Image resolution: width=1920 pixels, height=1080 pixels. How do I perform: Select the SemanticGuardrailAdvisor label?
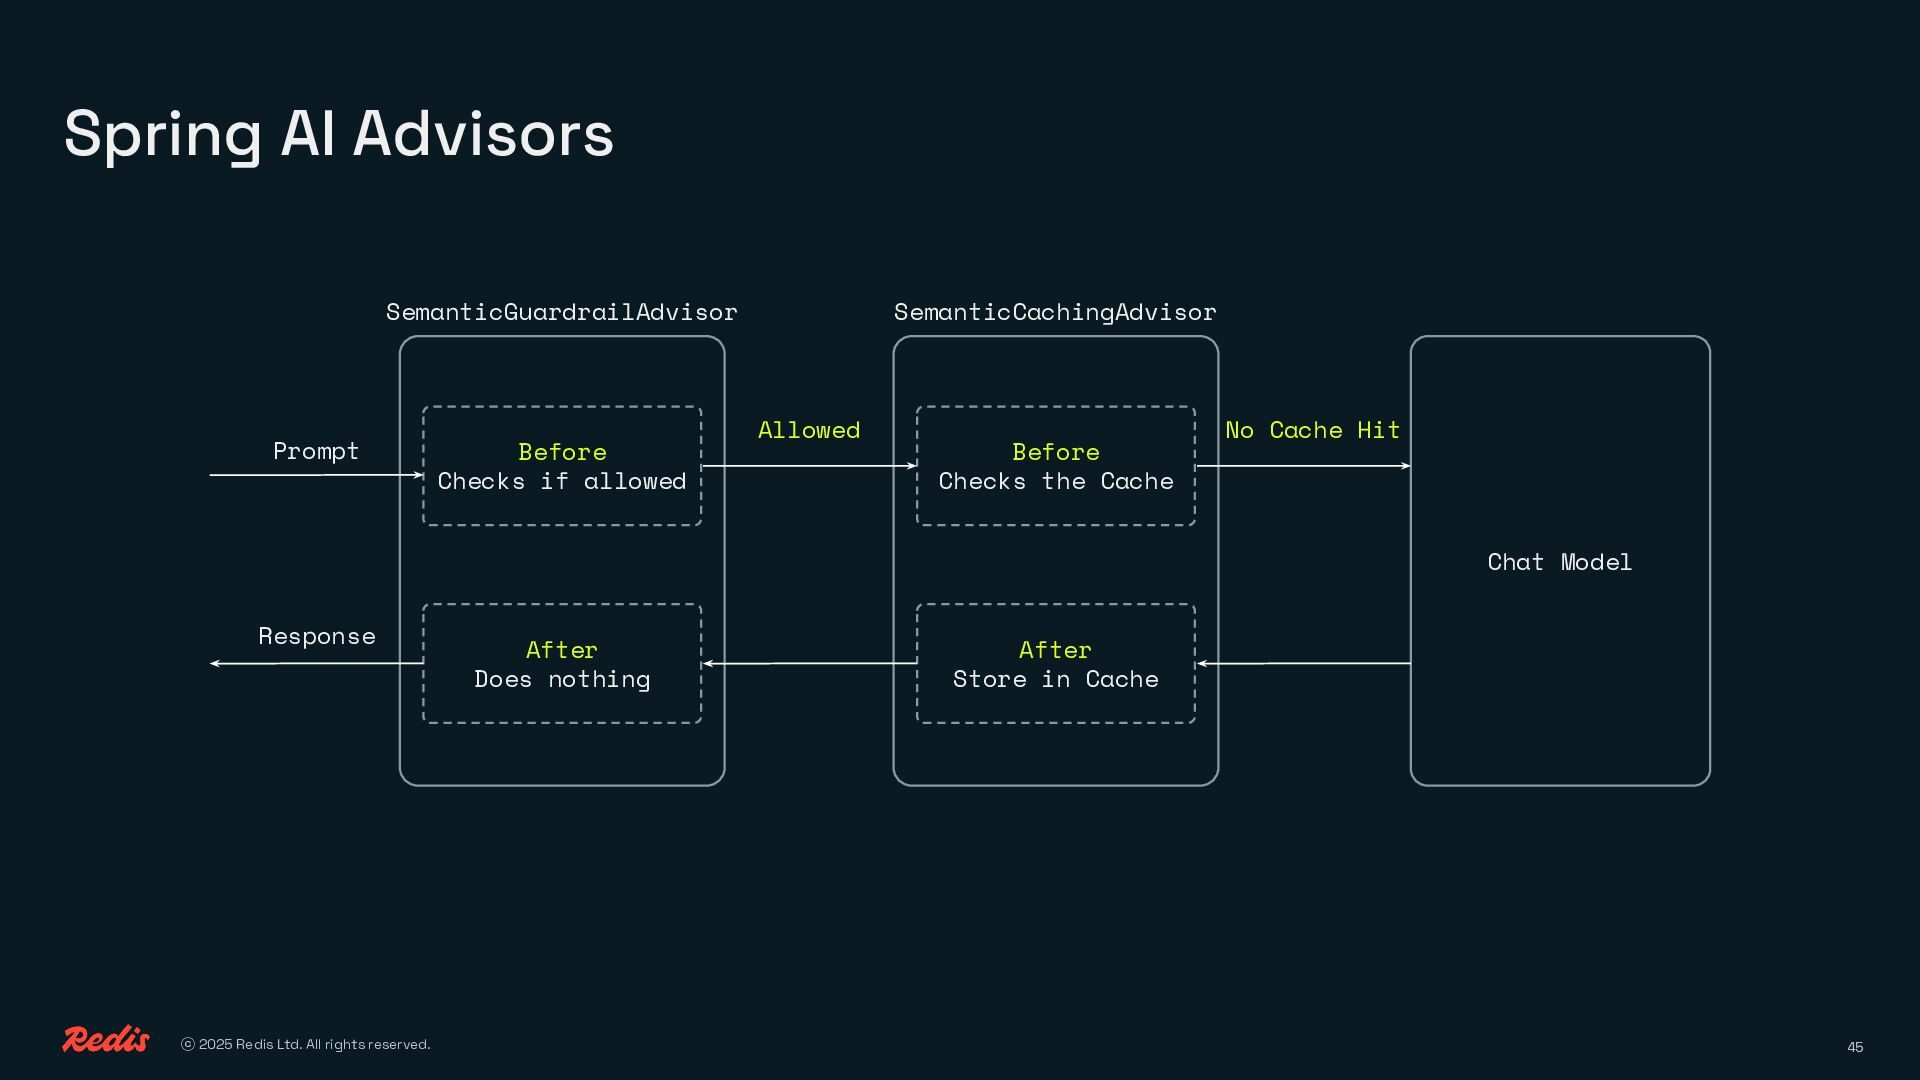click(561, 312)
